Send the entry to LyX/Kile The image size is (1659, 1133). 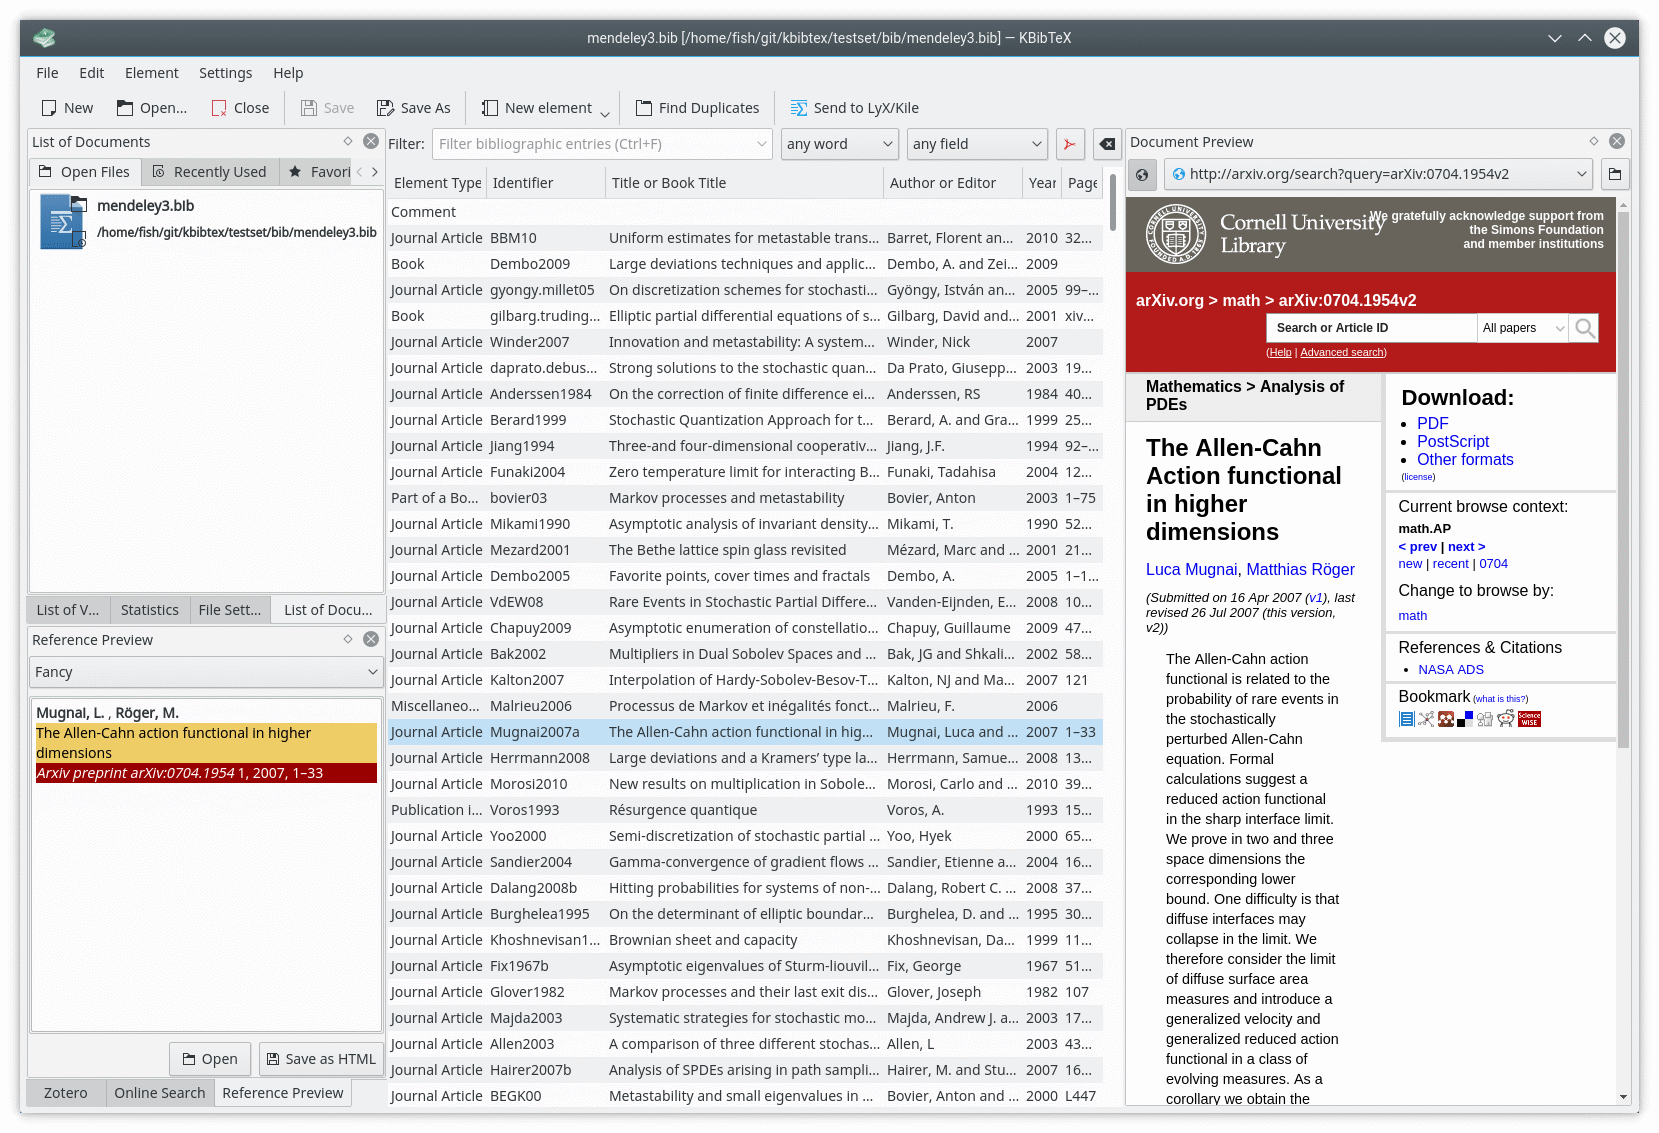coord(854,107)
